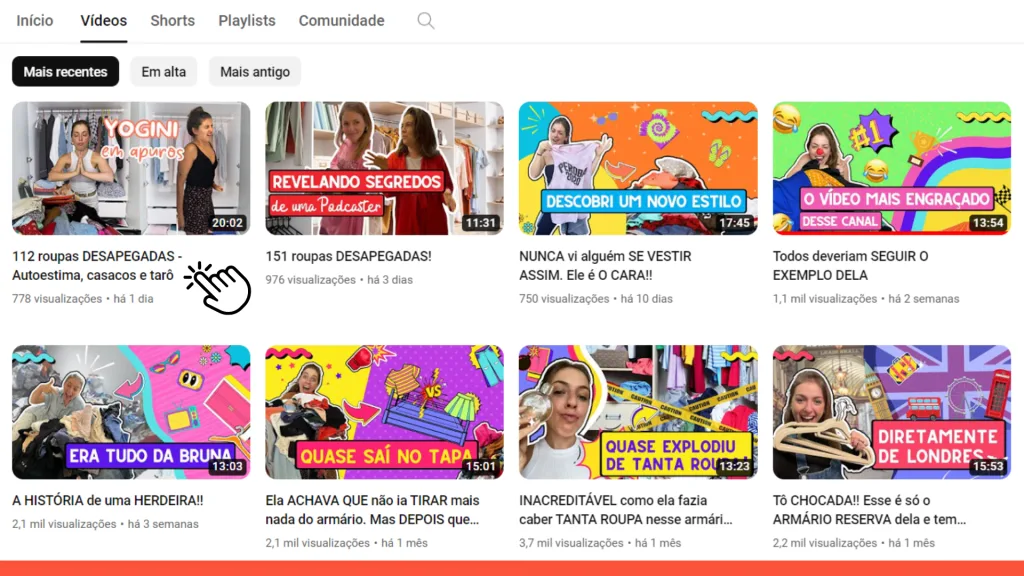Open the O Vídeo Mais Engraçado thumbnail
The height and width of the screenshot is (576, 1024).
point(891,168)
